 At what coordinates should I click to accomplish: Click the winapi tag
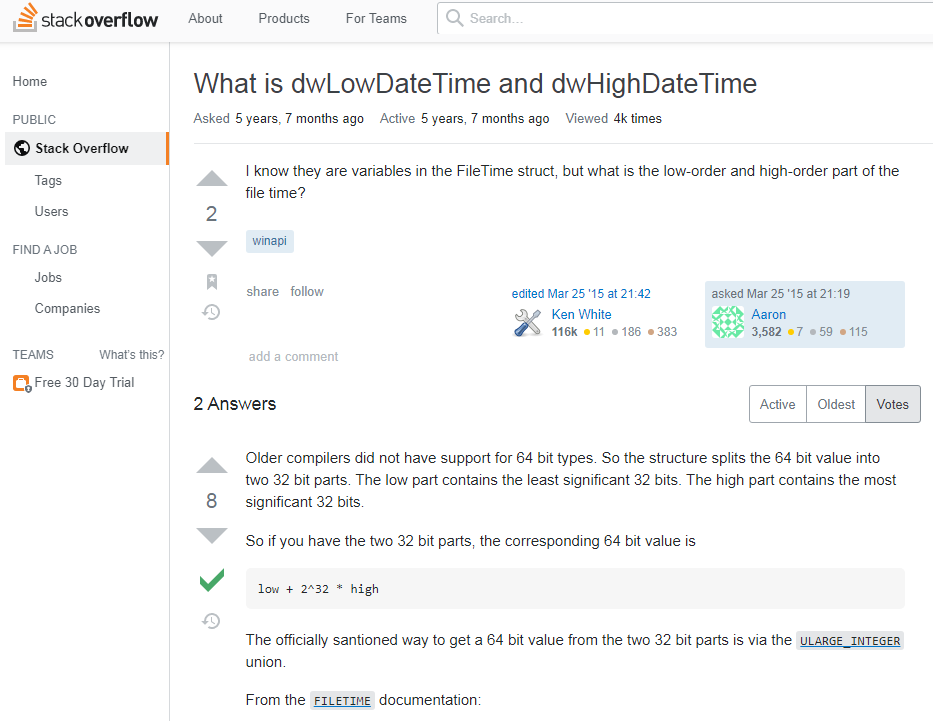(269, 240)
